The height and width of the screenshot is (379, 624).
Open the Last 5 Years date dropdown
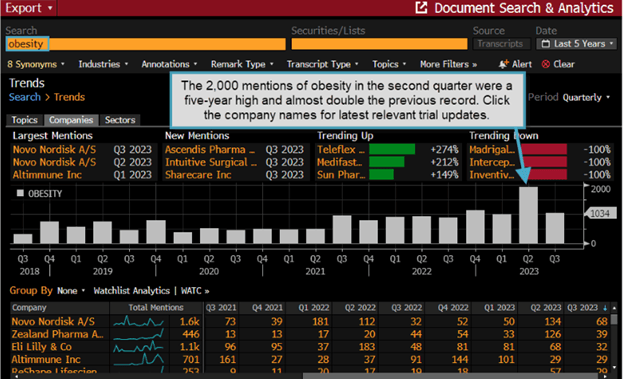[577, 44]
